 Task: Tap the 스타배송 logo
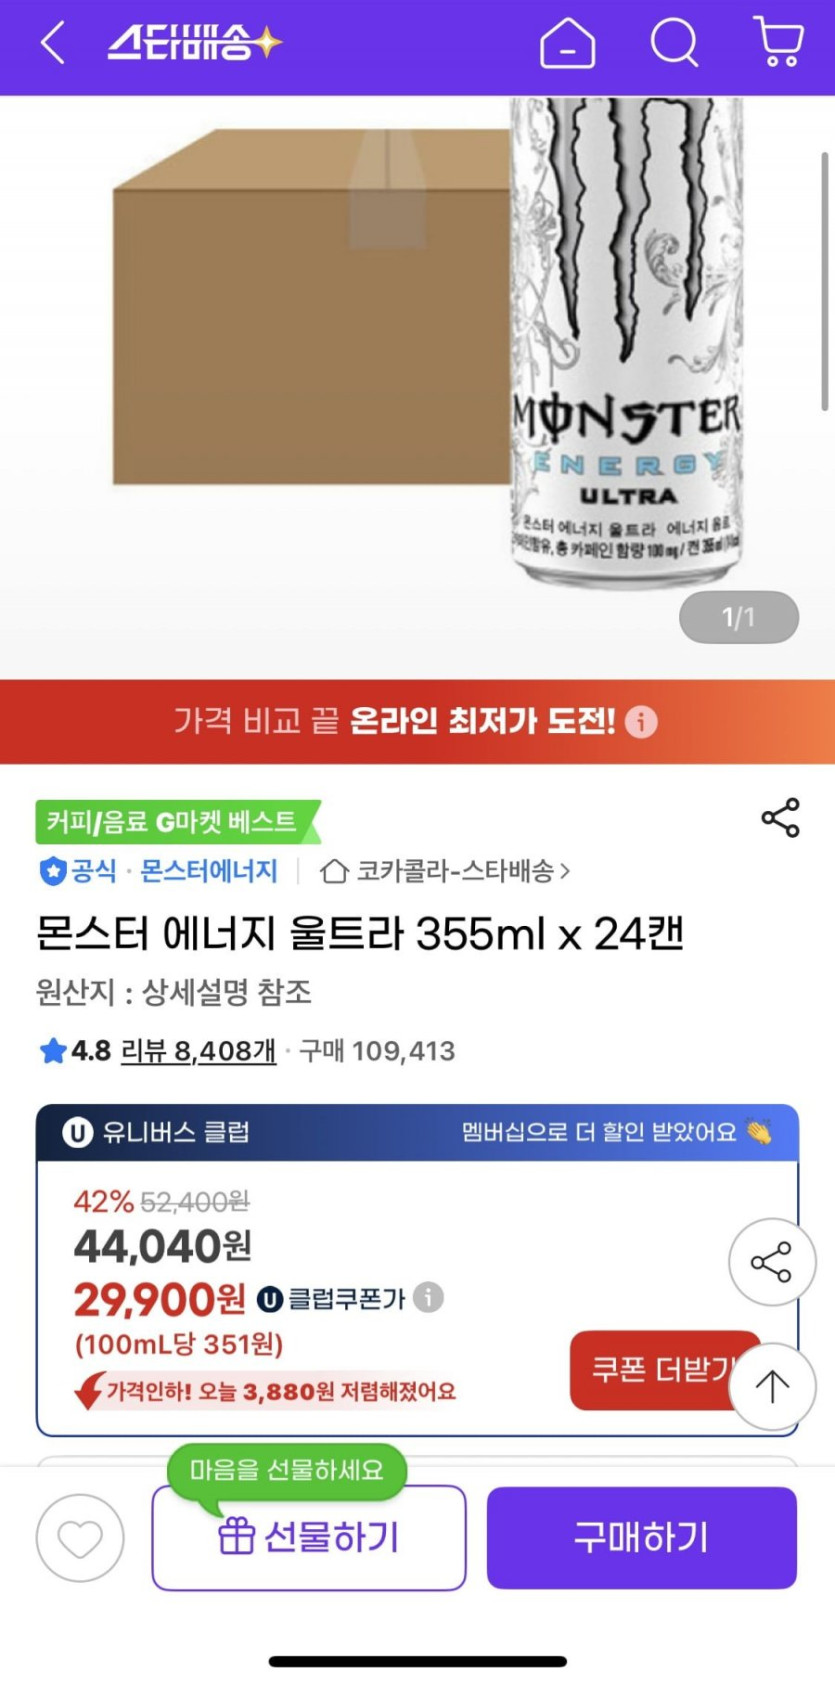(x=195, y=44)
